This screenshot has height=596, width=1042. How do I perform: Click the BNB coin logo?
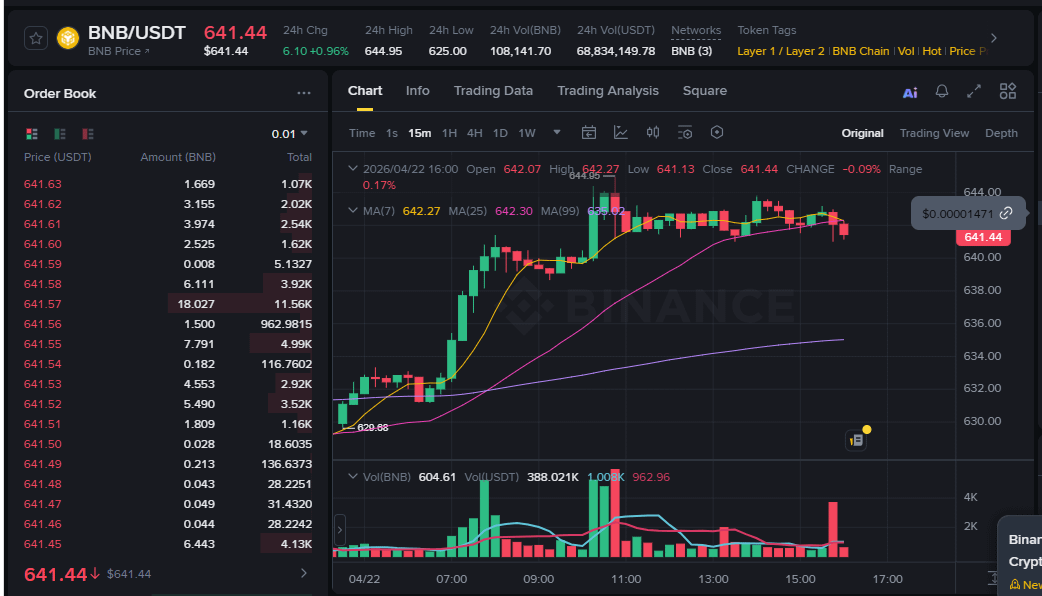[68, 39]
